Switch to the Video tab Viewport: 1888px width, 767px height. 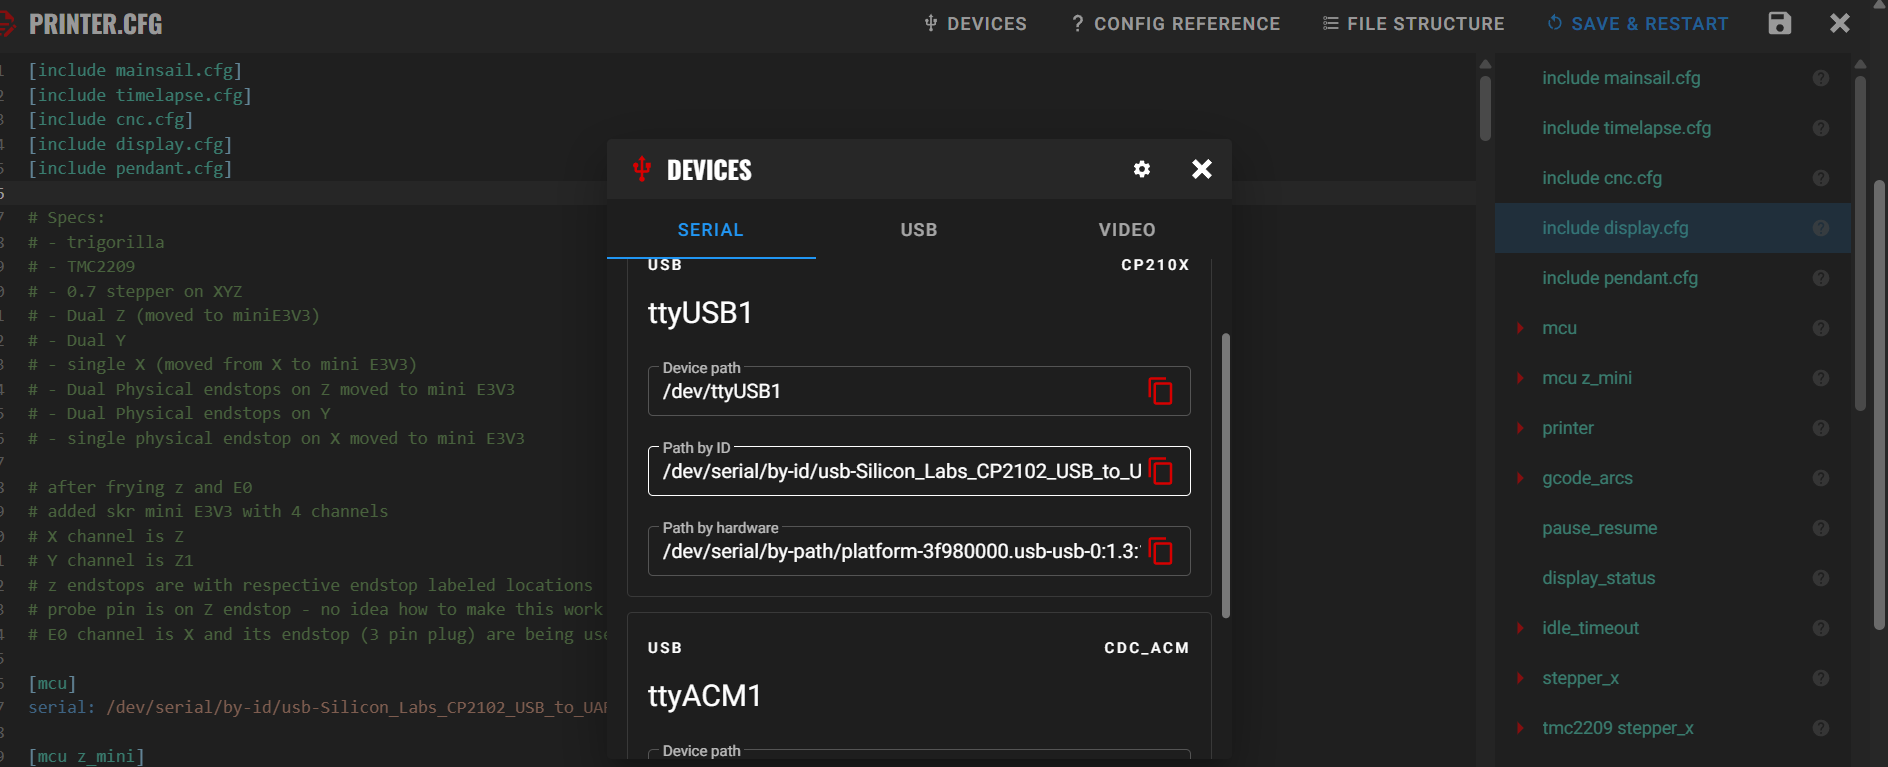tap(1126, 230)
